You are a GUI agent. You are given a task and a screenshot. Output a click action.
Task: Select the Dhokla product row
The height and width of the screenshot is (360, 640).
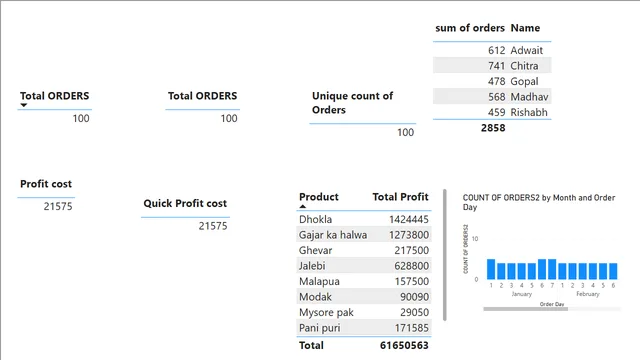coord(364,219)
